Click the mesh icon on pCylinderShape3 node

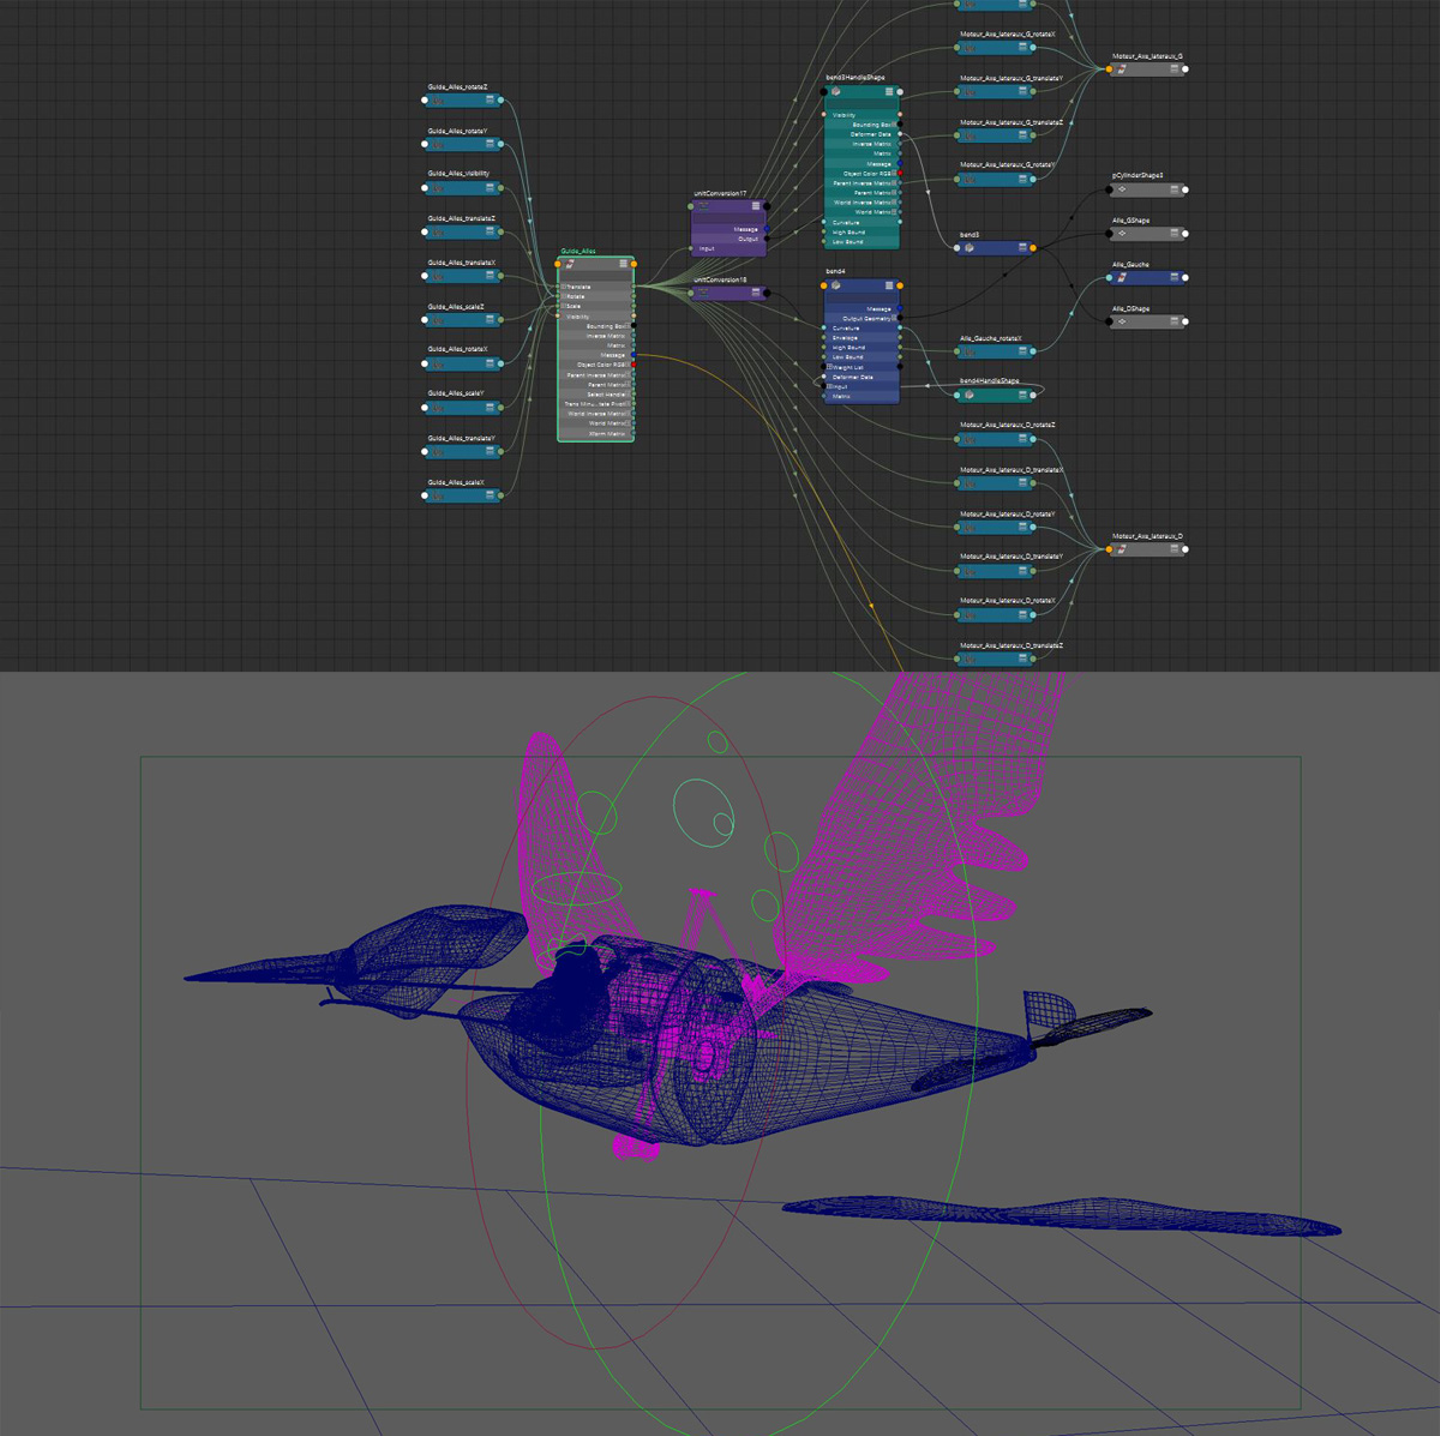(x=1122, y=190)
